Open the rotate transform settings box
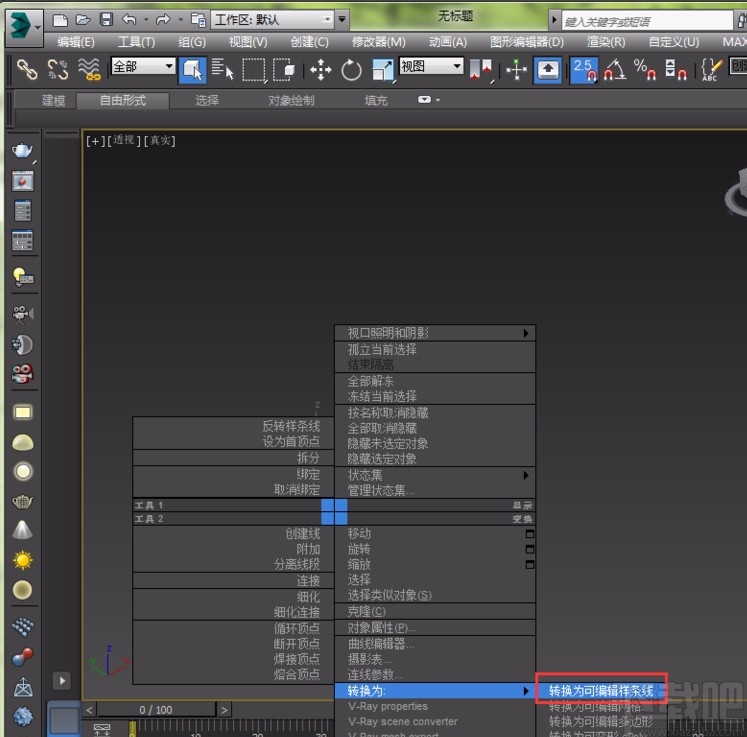The height and width of the screenshot is (737, 747). click(x=529, y=549)
